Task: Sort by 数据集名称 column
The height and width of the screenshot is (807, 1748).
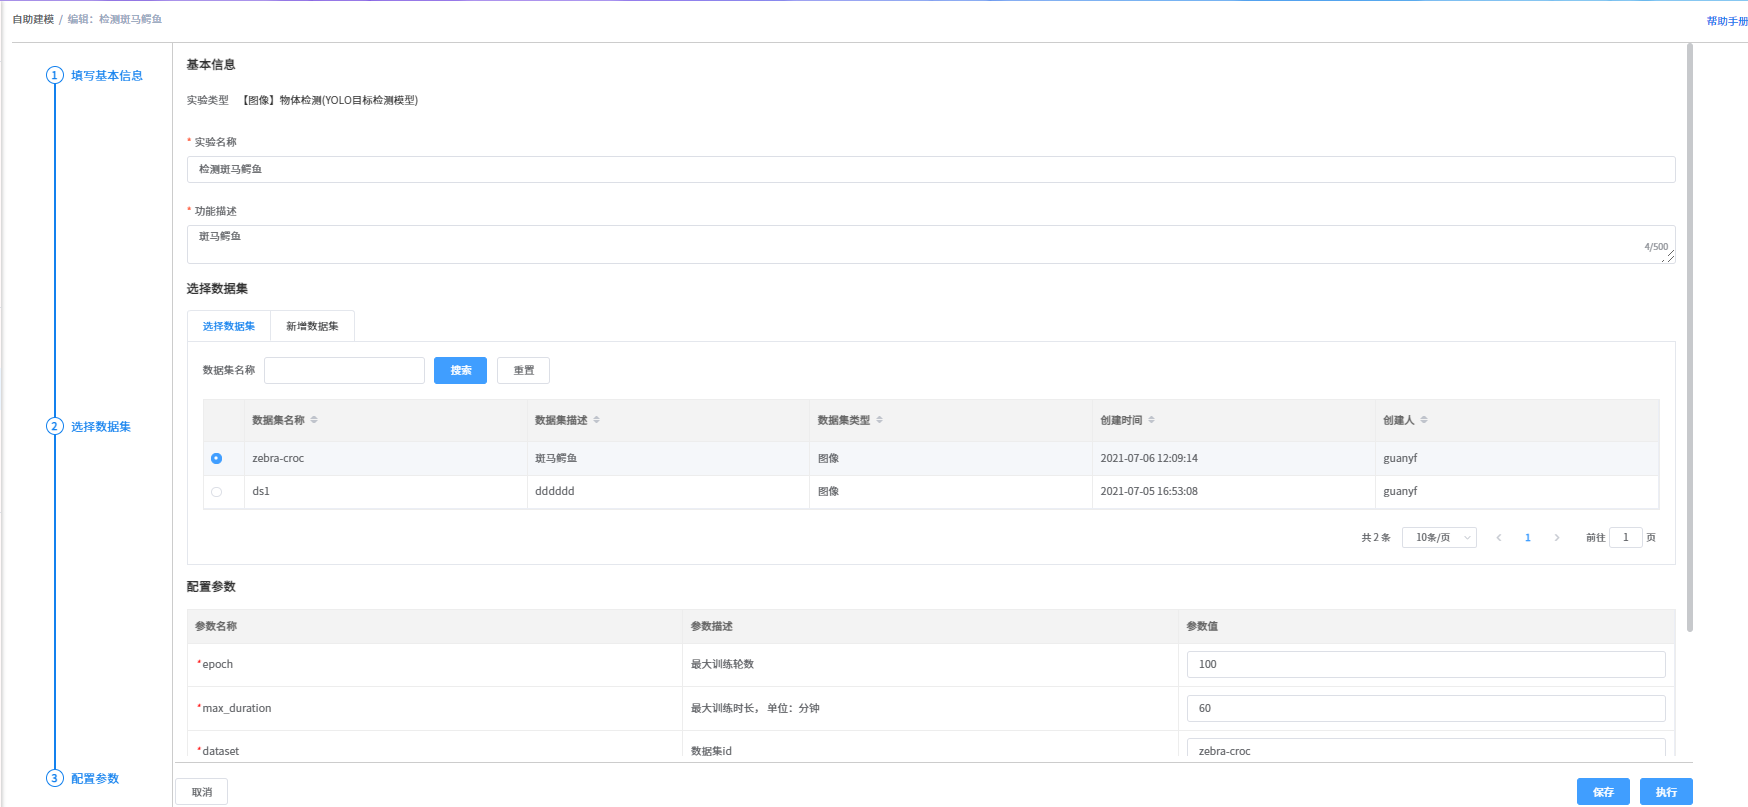Action: [314, 420]
